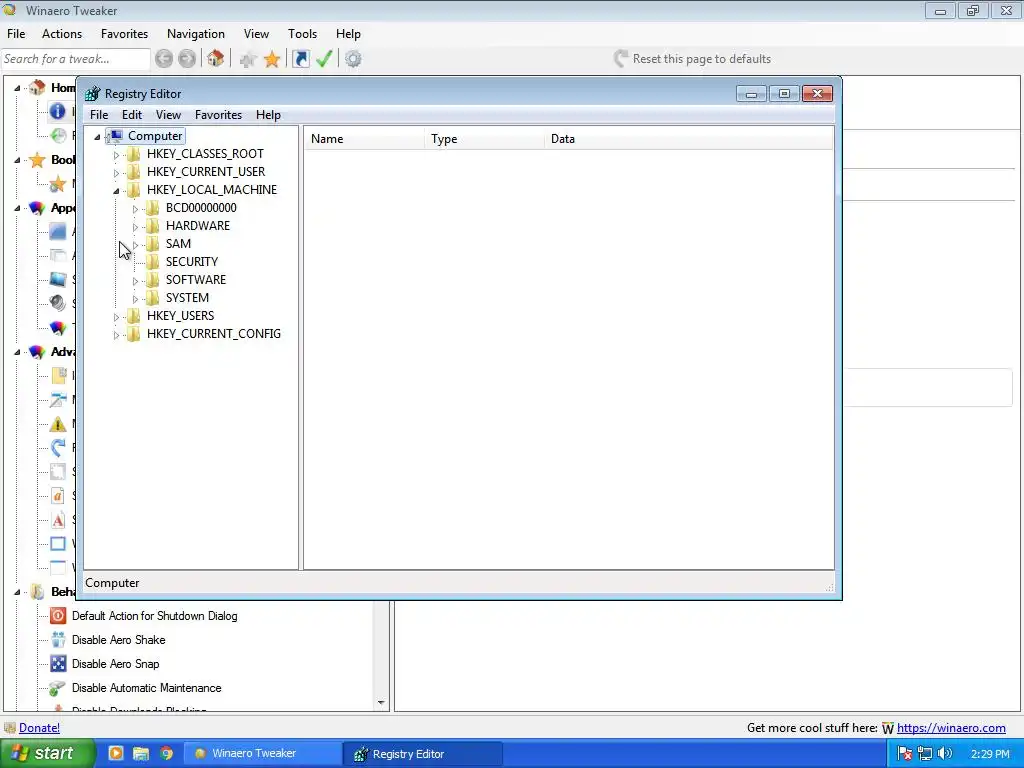Click the house Home icon in Winaero toolbar

tap(216, 59)
